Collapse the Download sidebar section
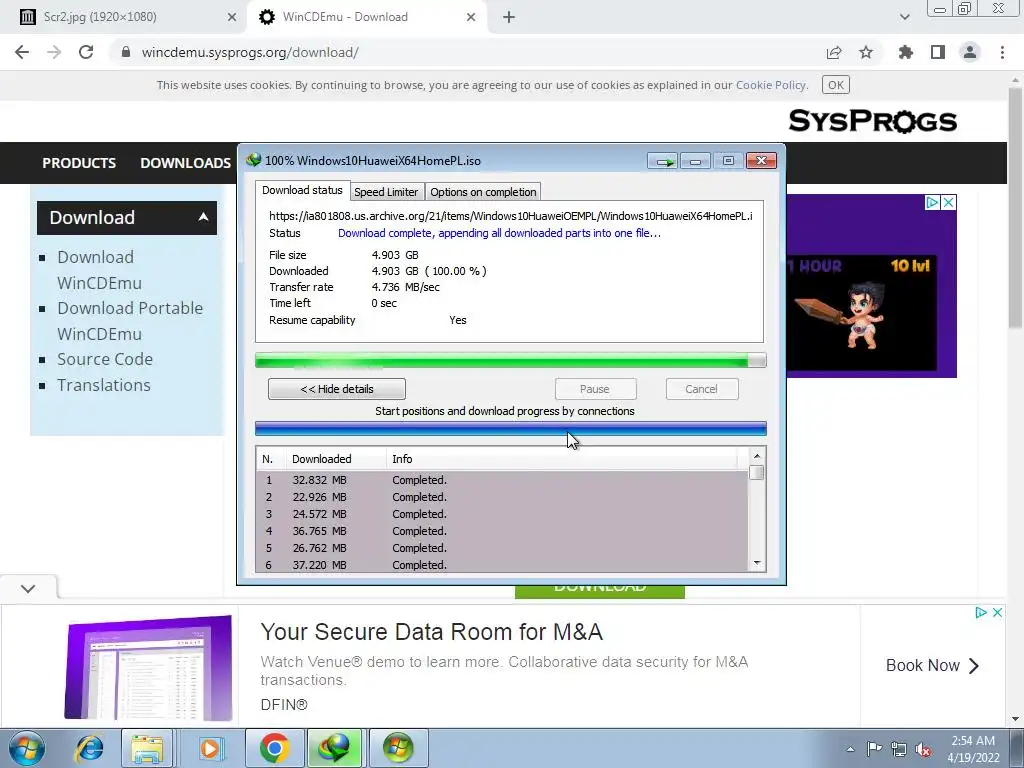Image resolution: width=1024 pixels, height=768 pixels. point(204,217)
